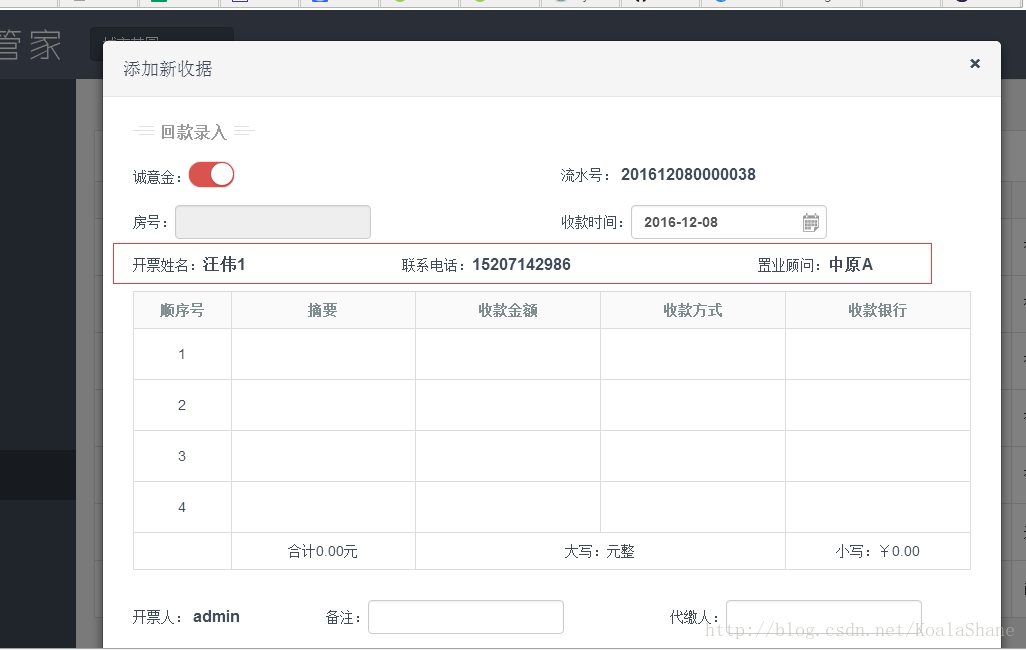Open the calendar picker icon
The height and width of the screenshot is (650, 1026).
811,223
